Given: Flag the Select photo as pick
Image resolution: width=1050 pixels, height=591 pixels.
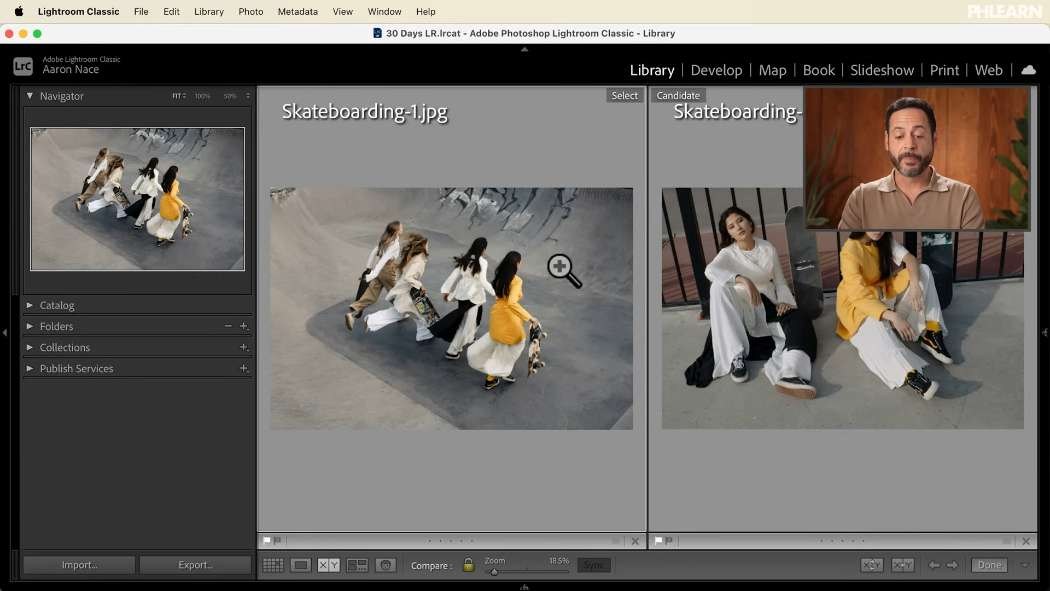Looking at the screenshot, I should point(267,540).
